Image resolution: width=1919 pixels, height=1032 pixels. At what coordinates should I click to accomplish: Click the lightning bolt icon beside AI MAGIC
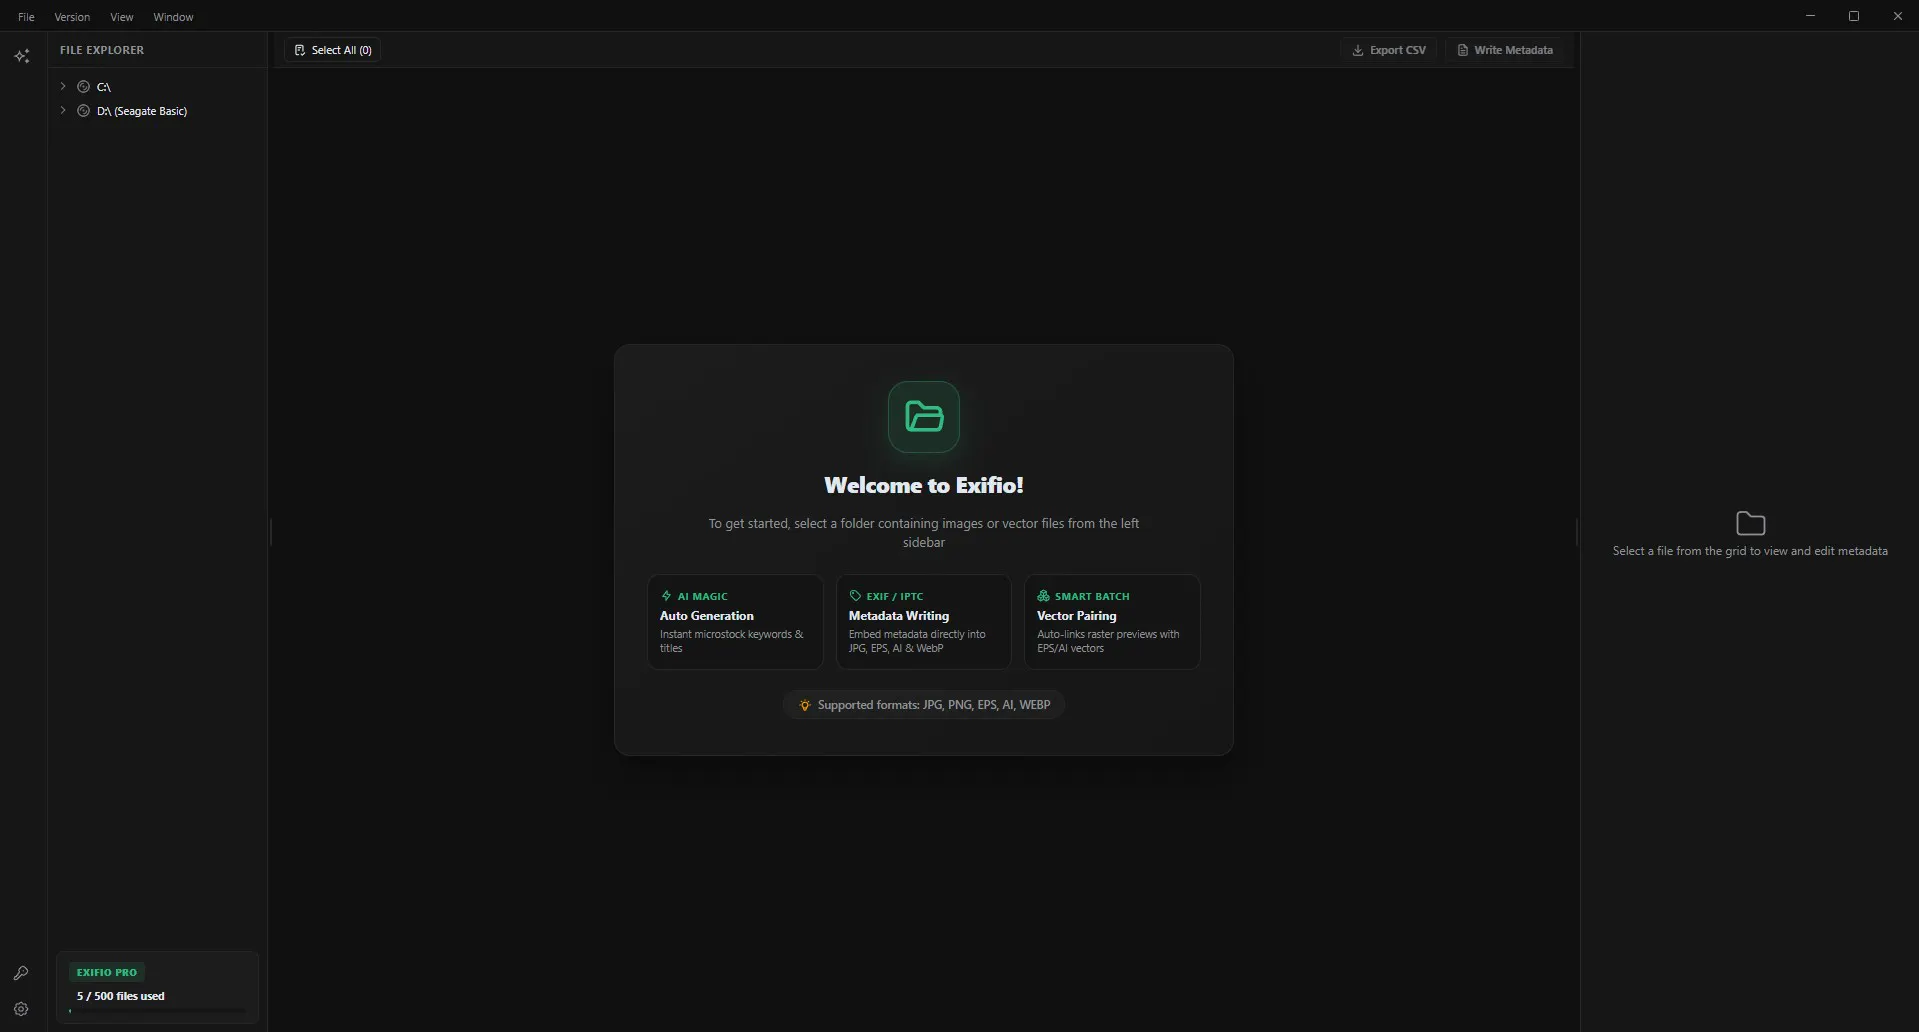pyautogui.click(x=666, y=596)
